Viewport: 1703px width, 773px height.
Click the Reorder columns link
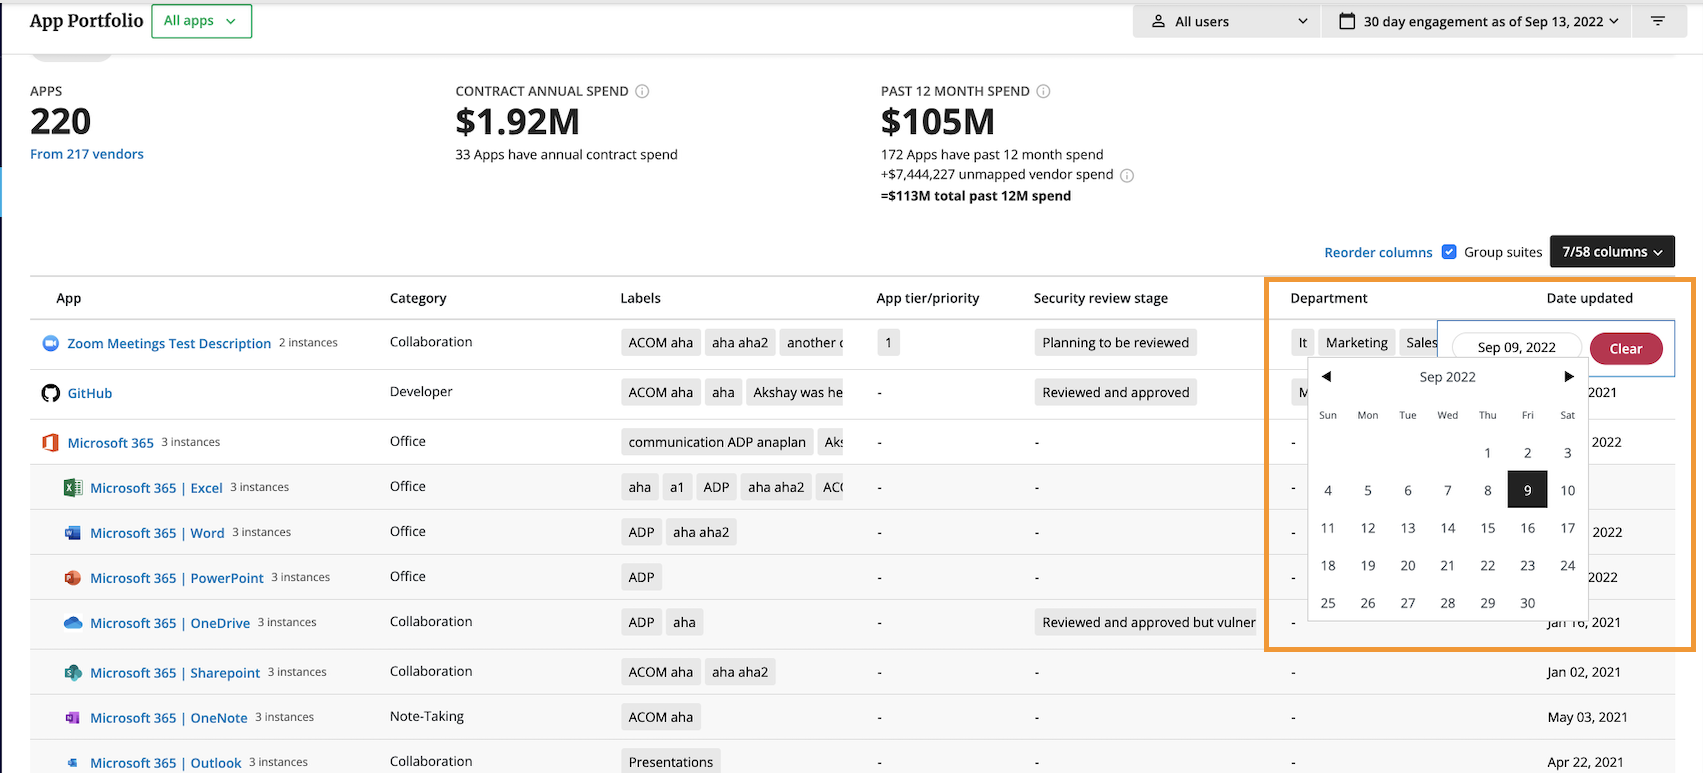click(1378, 252)
